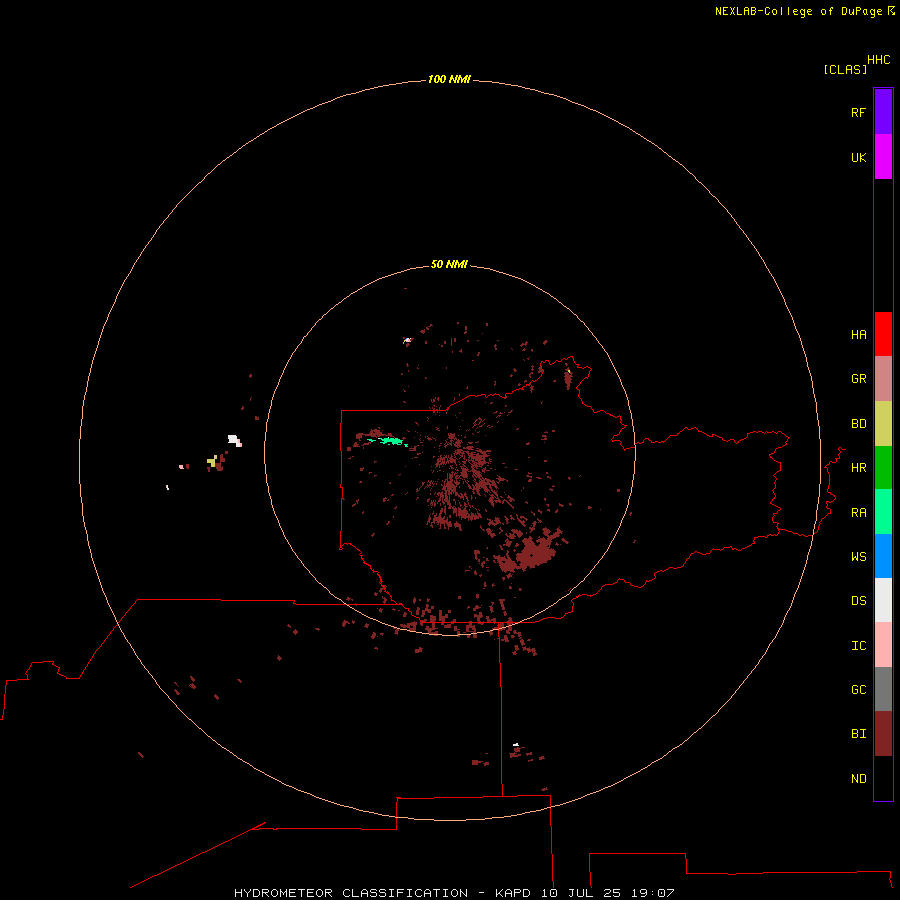
Task: Click the BD legend label
Action: coord(858,424)
